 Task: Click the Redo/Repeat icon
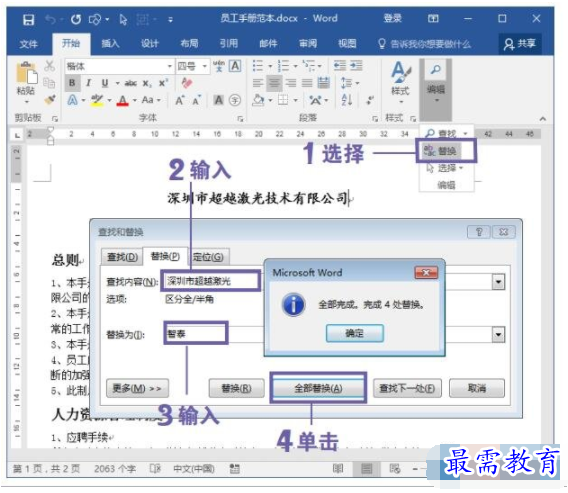(76, 19)
